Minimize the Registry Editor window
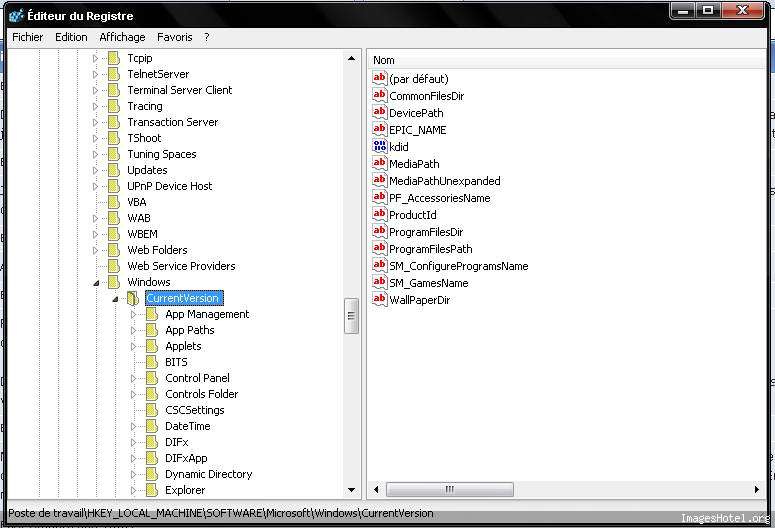775x528 pixels. click(x=683, y=10)
